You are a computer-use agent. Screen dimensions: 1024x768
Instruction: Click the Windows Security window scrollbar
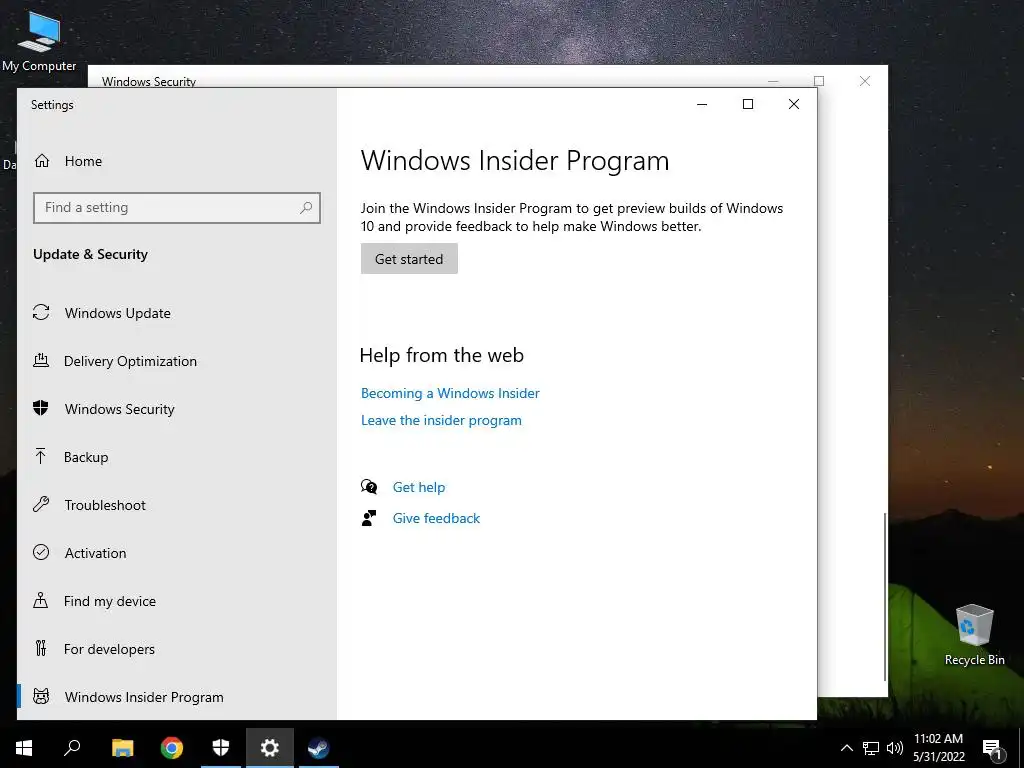(x=885, y=597)
